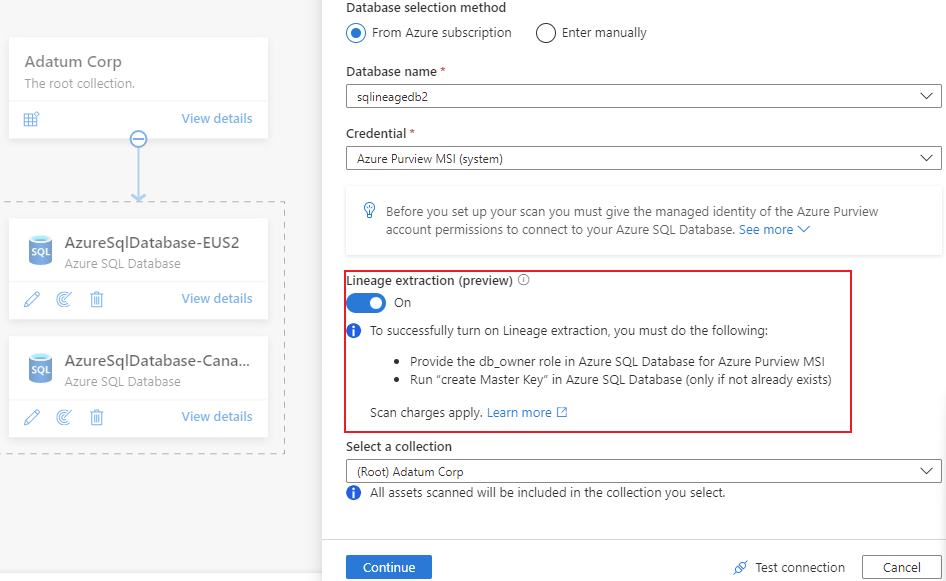Click edit pencil icon for AzureSqlDatabase-EUS2
946x581 pixels.
(32, 299)
